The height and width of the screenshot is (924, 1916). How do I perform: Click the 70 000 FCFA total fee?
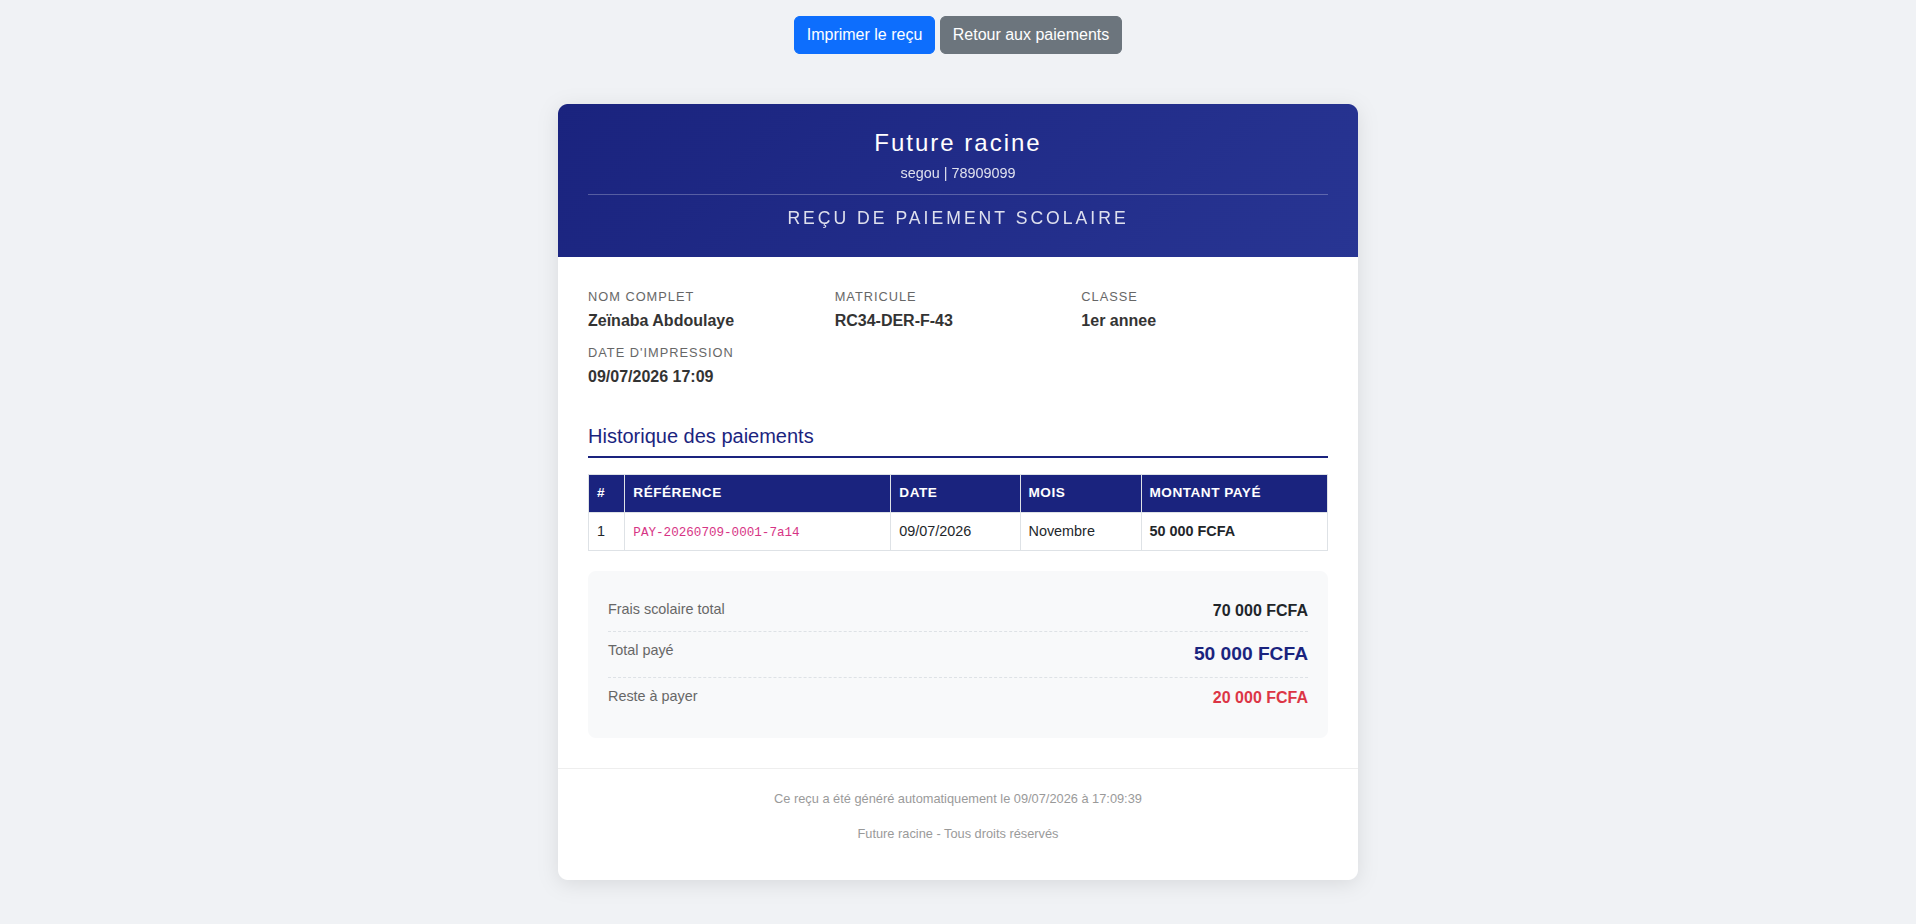click(x=1260, y=610)
